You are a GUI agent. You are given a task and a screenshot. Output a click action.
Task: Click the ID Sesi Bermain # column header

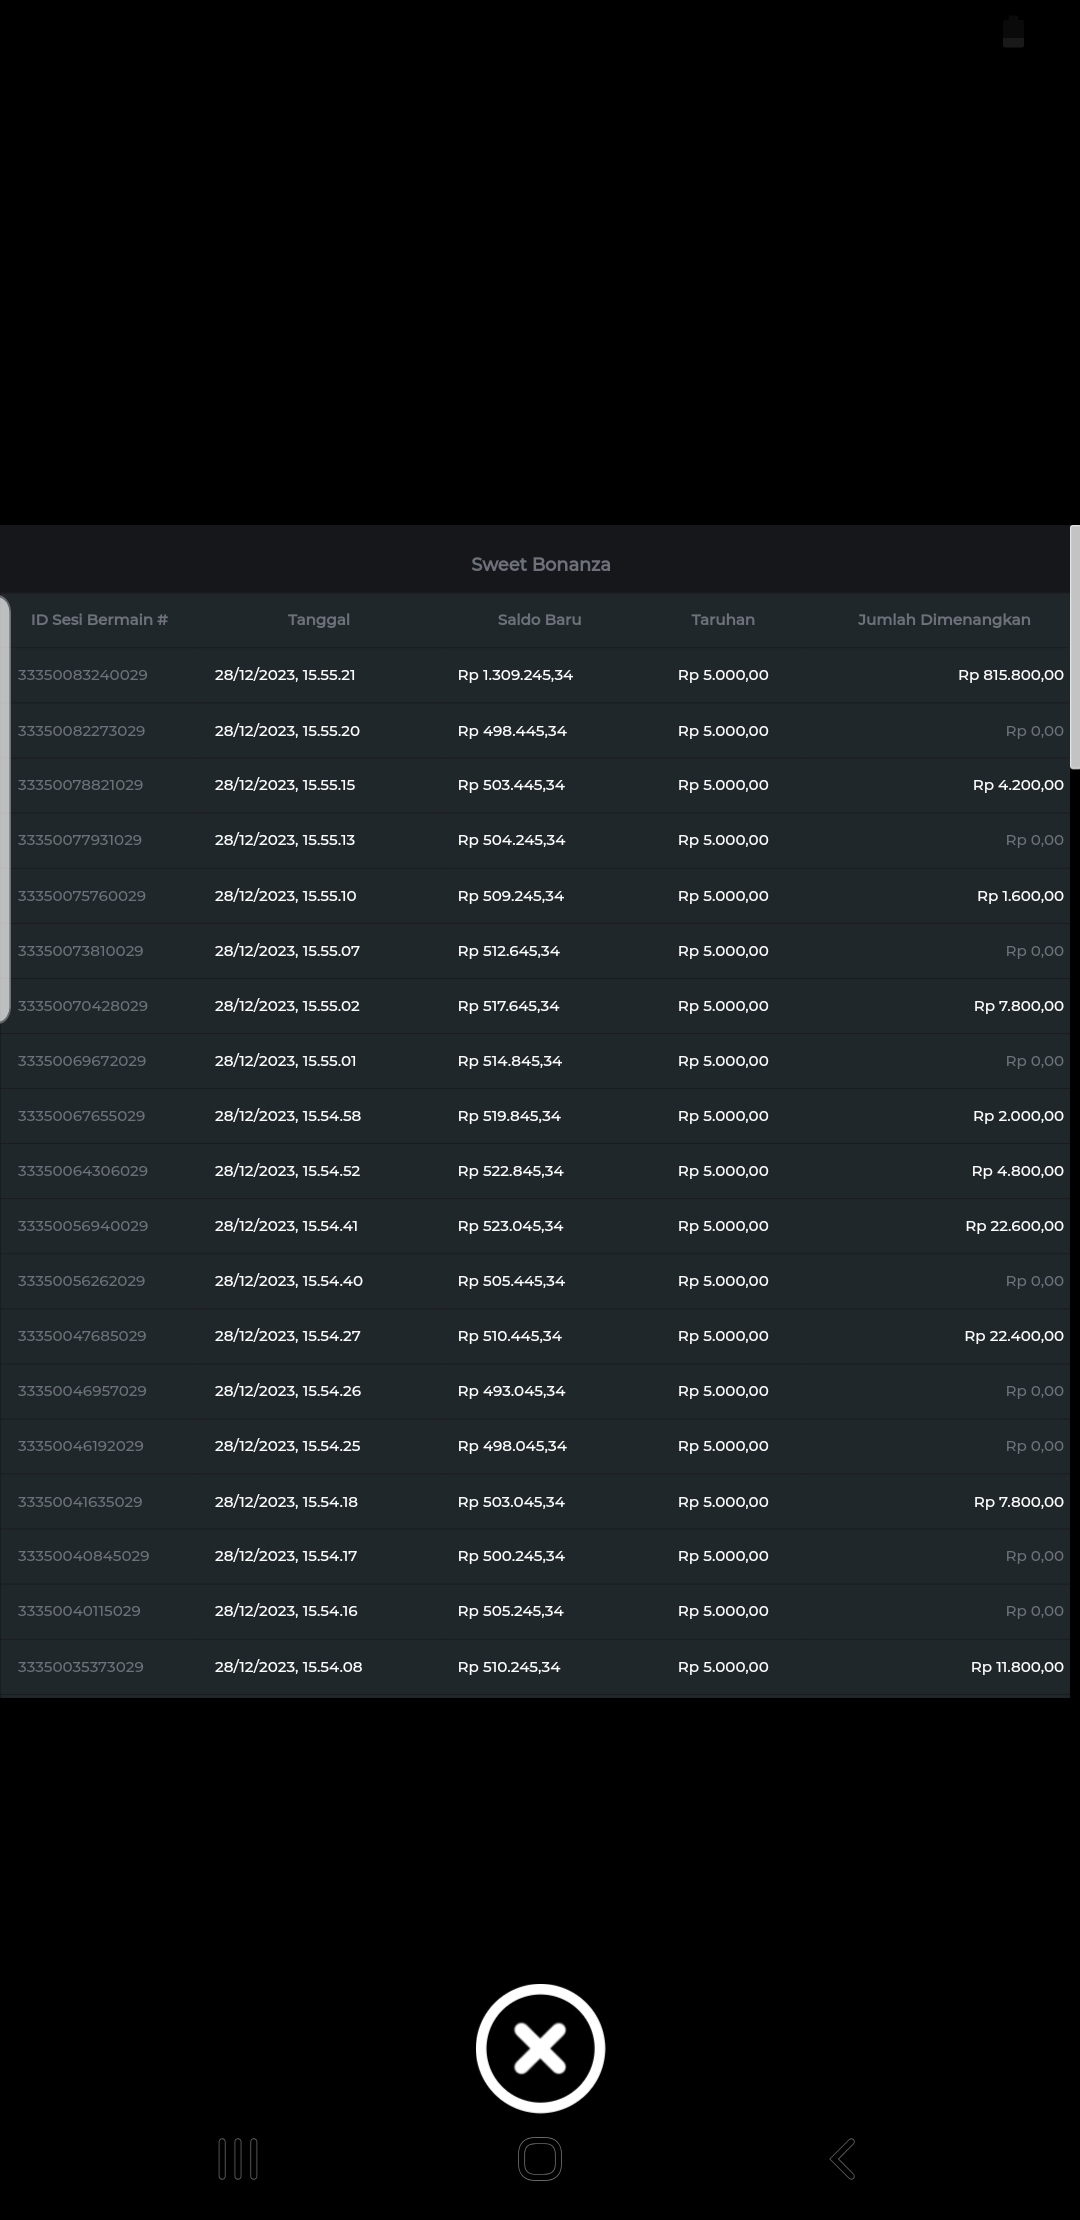click(99, 620)
